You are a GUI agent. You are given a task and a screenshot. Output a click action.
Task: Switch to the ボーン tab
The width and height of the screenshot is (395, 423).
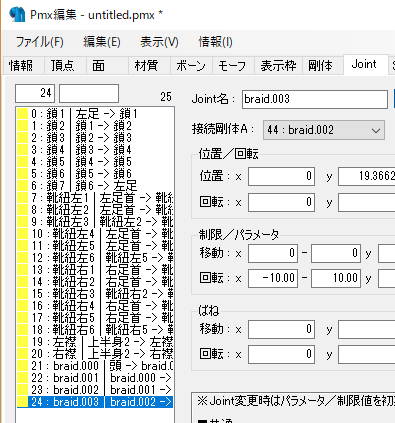pos(191,65)
